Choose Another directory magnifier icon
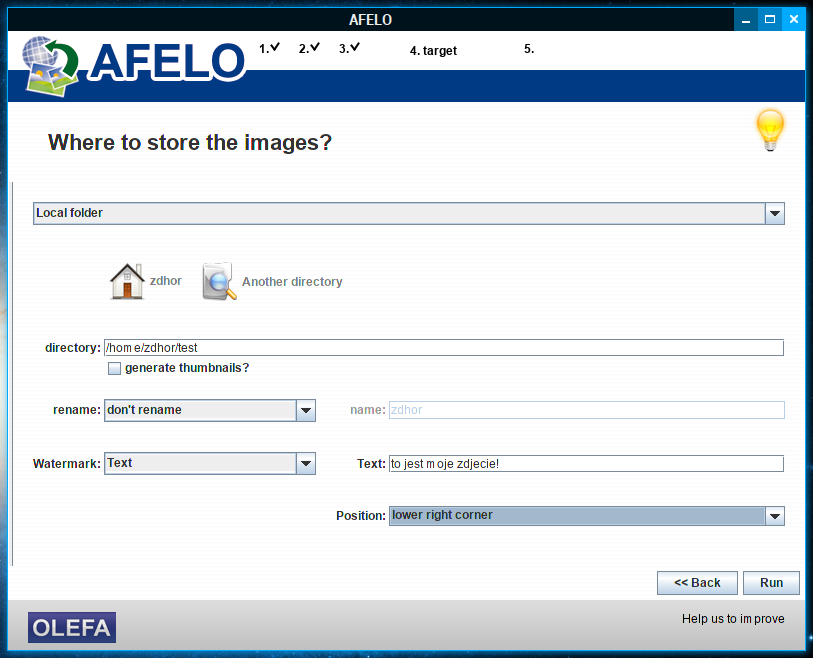 click(219, 281)
